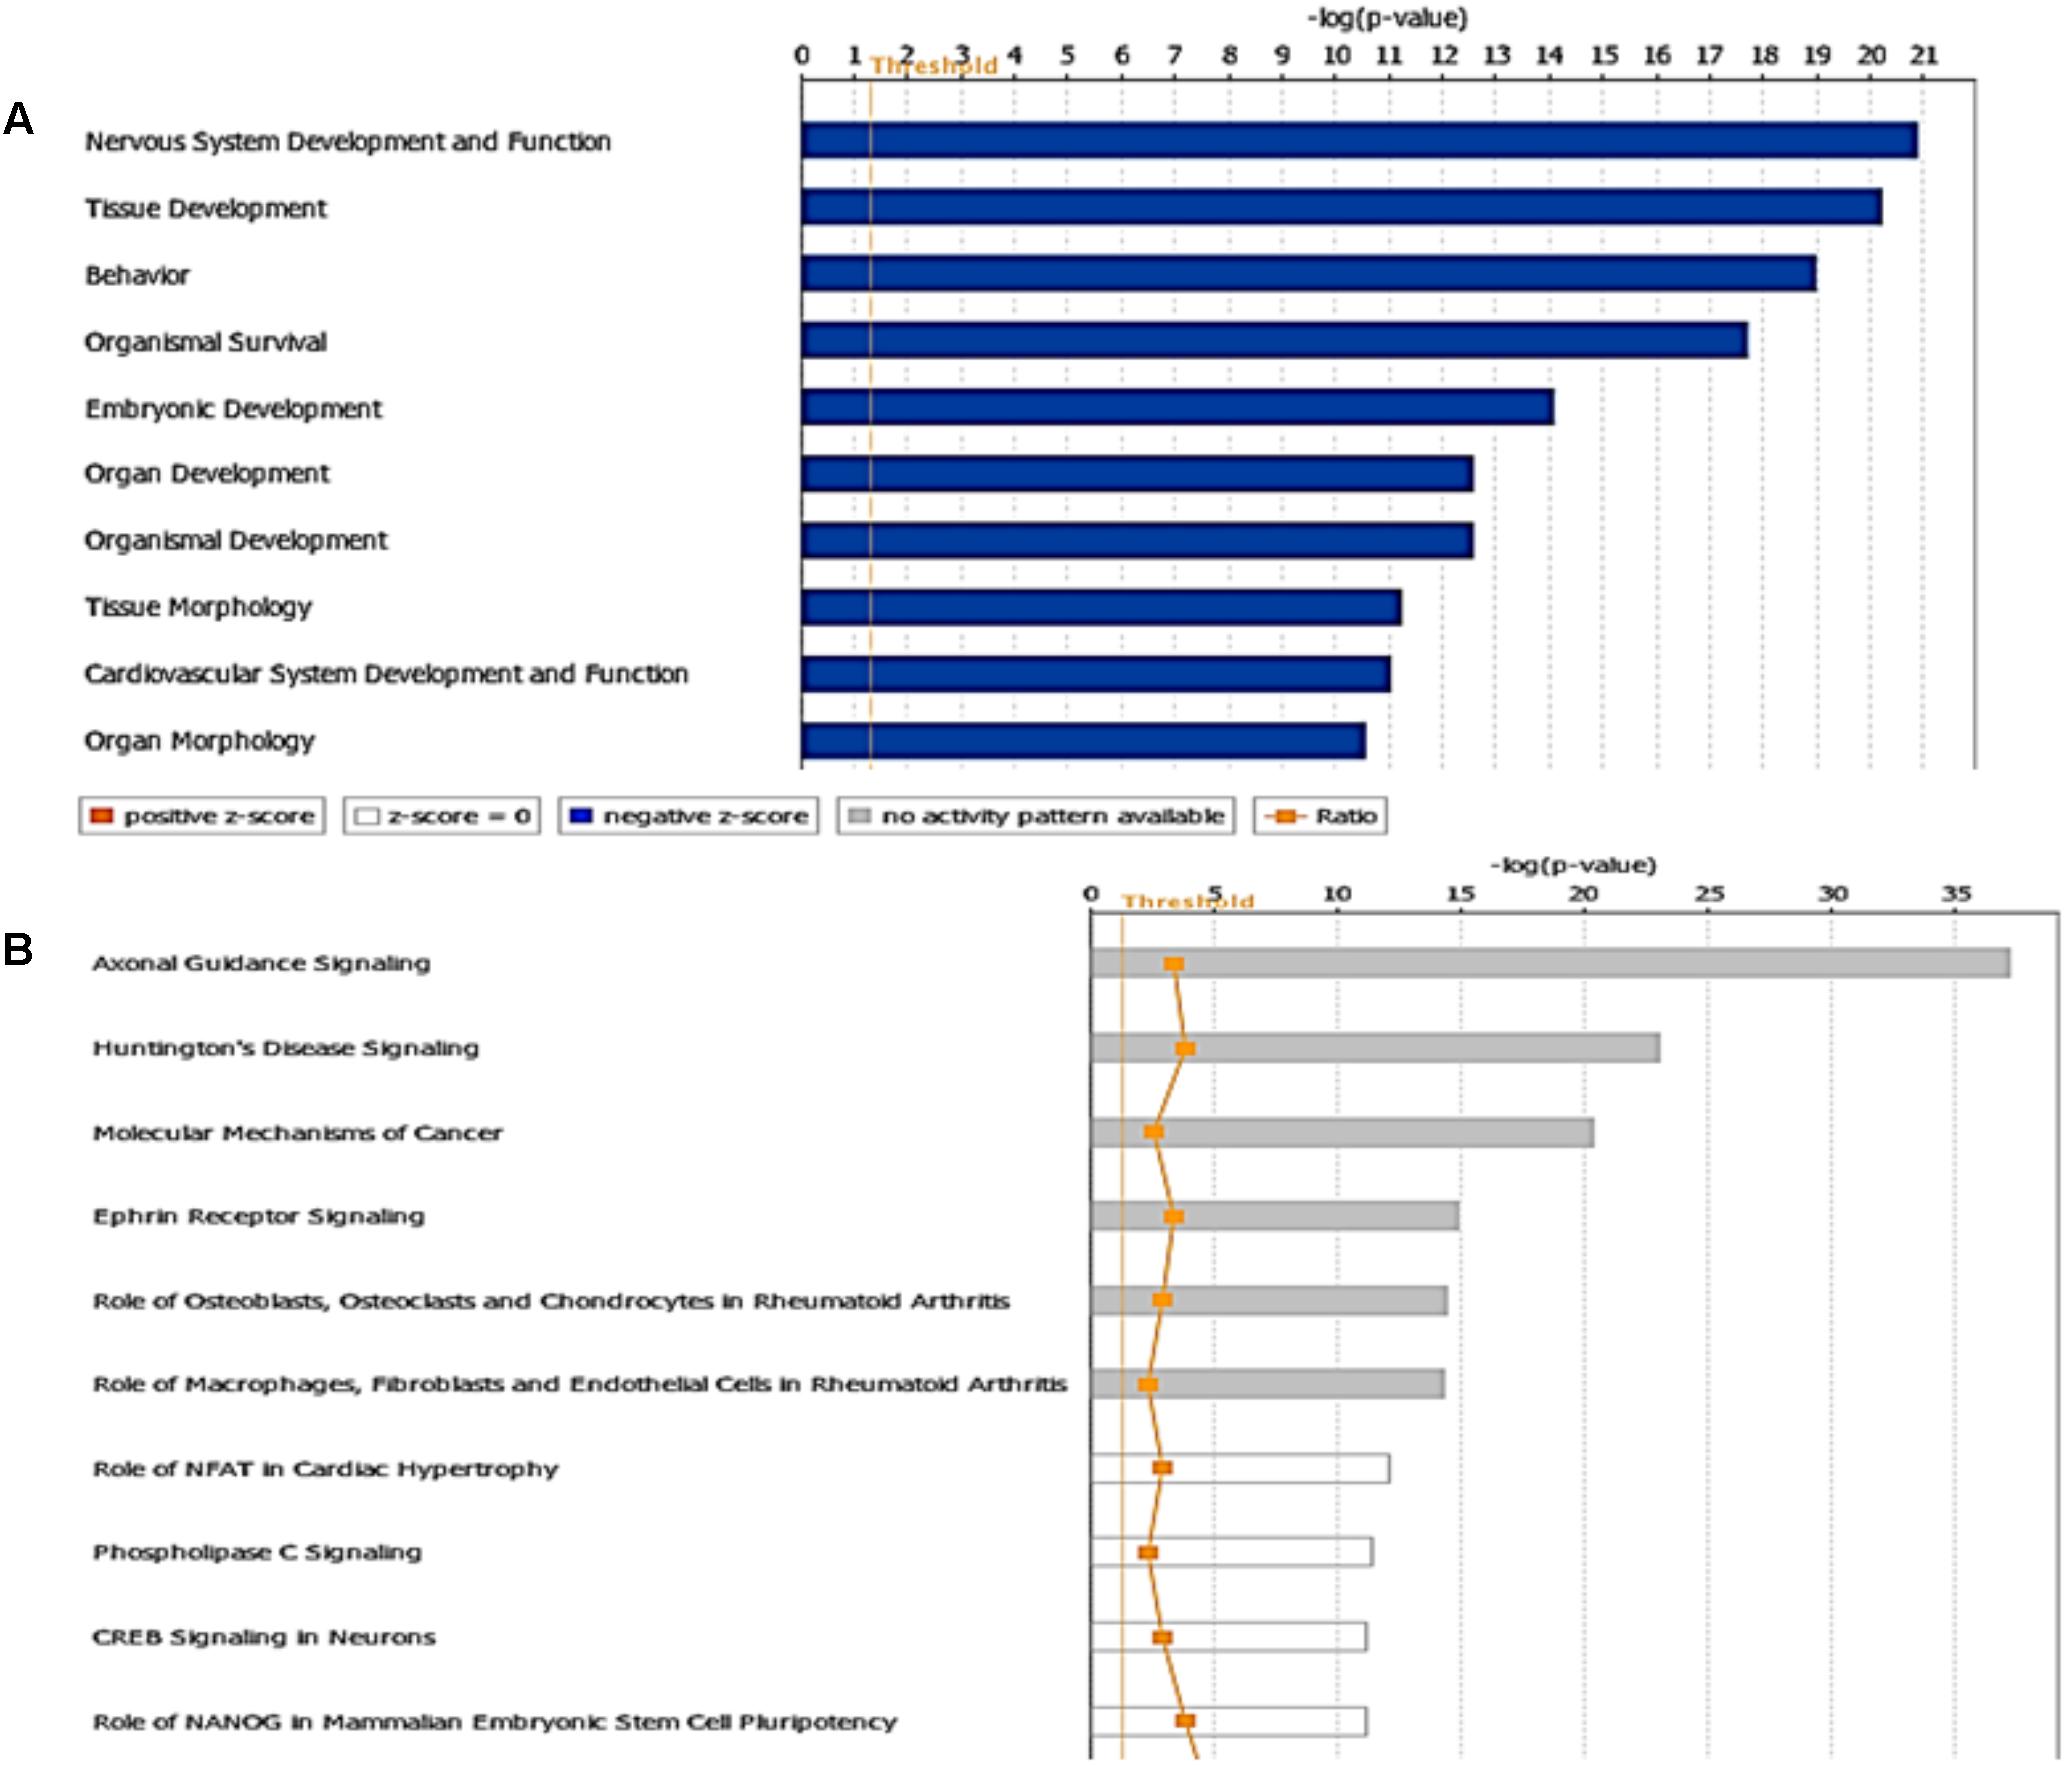Image resolution: width=2066 pixels, height=1765 pixels.
Task: Select the CREB Signaling in Neurons bar
Action: click(x=1229, y=1637)
